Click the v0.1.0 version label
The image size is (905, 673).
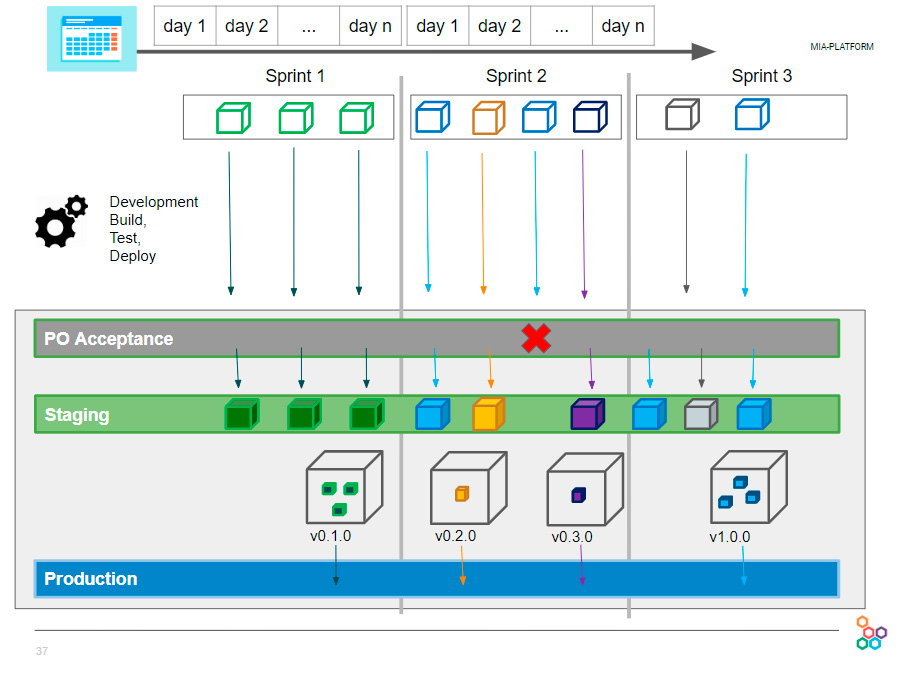pyautogui.click(x=330, y=536)
